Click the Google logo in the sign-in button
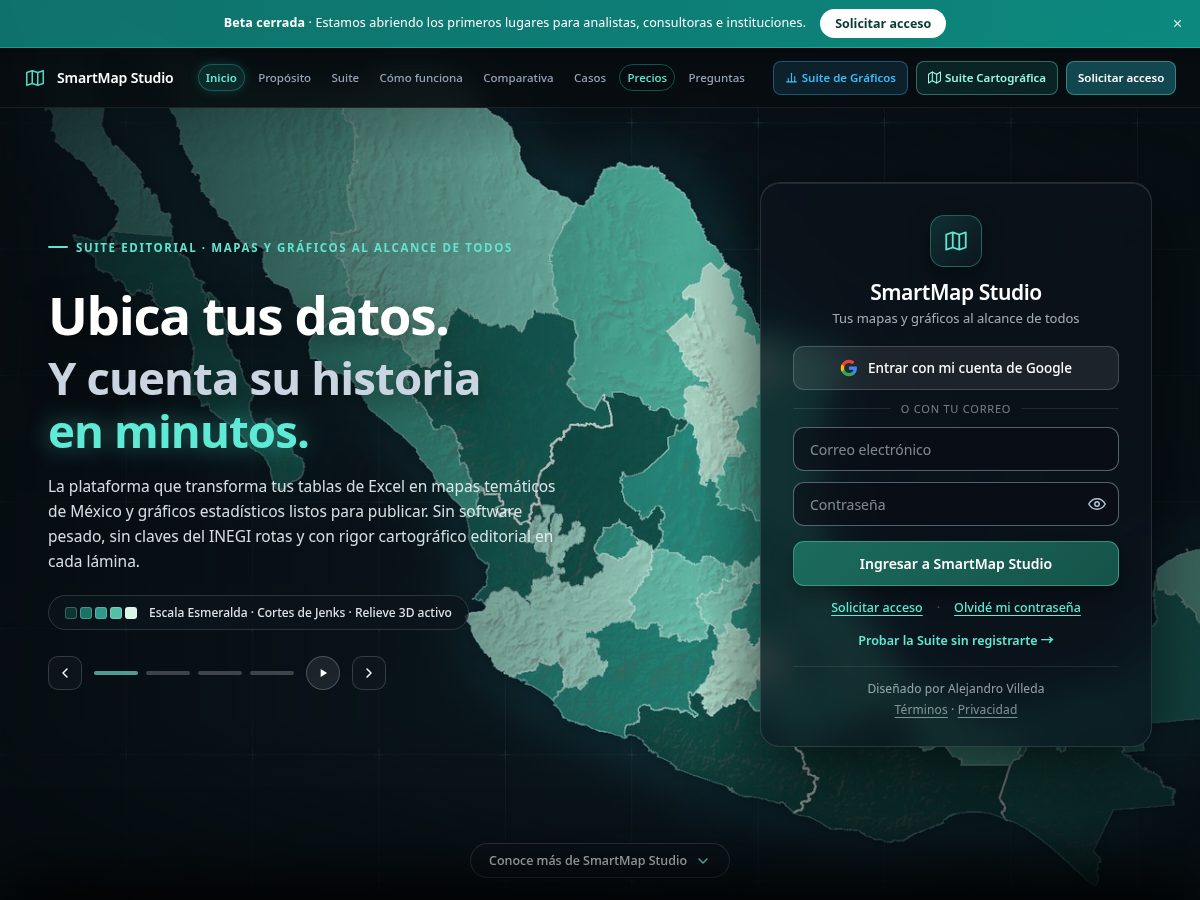1200x900 pixels. [849, 368]
